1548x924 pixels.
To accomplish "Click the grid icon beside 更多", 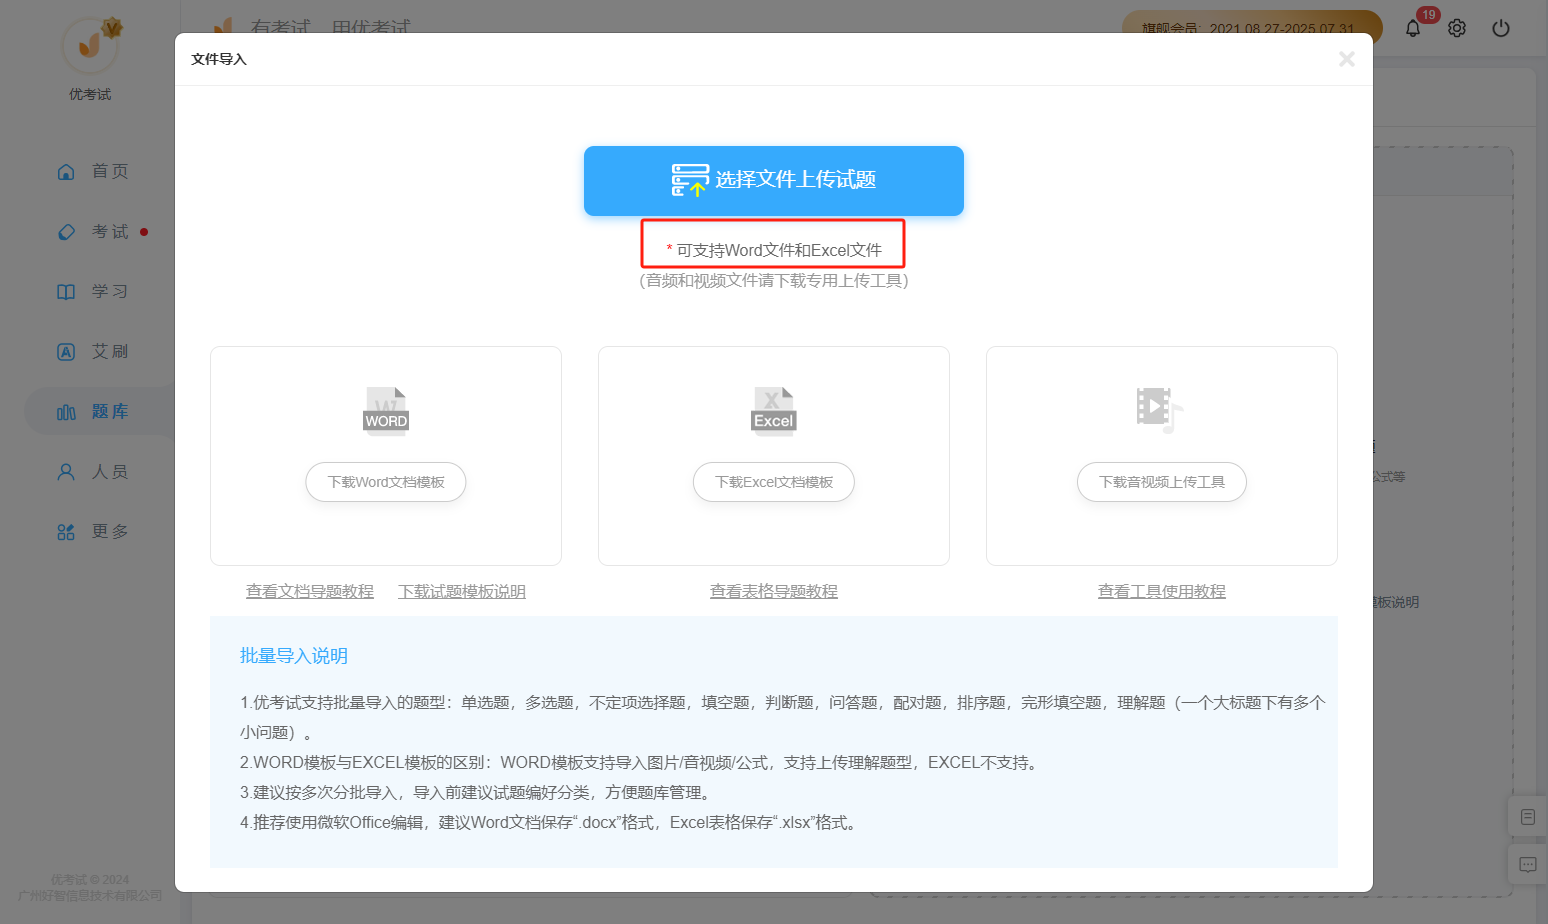I will click(x=66, y=532).
